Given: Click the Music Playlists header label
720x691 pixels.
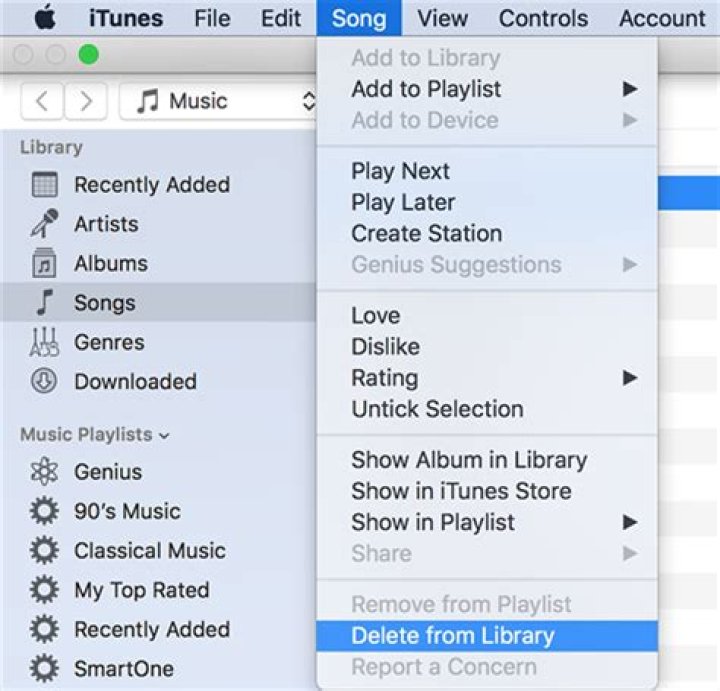Looking at the screenshot, I should (86, 434).
